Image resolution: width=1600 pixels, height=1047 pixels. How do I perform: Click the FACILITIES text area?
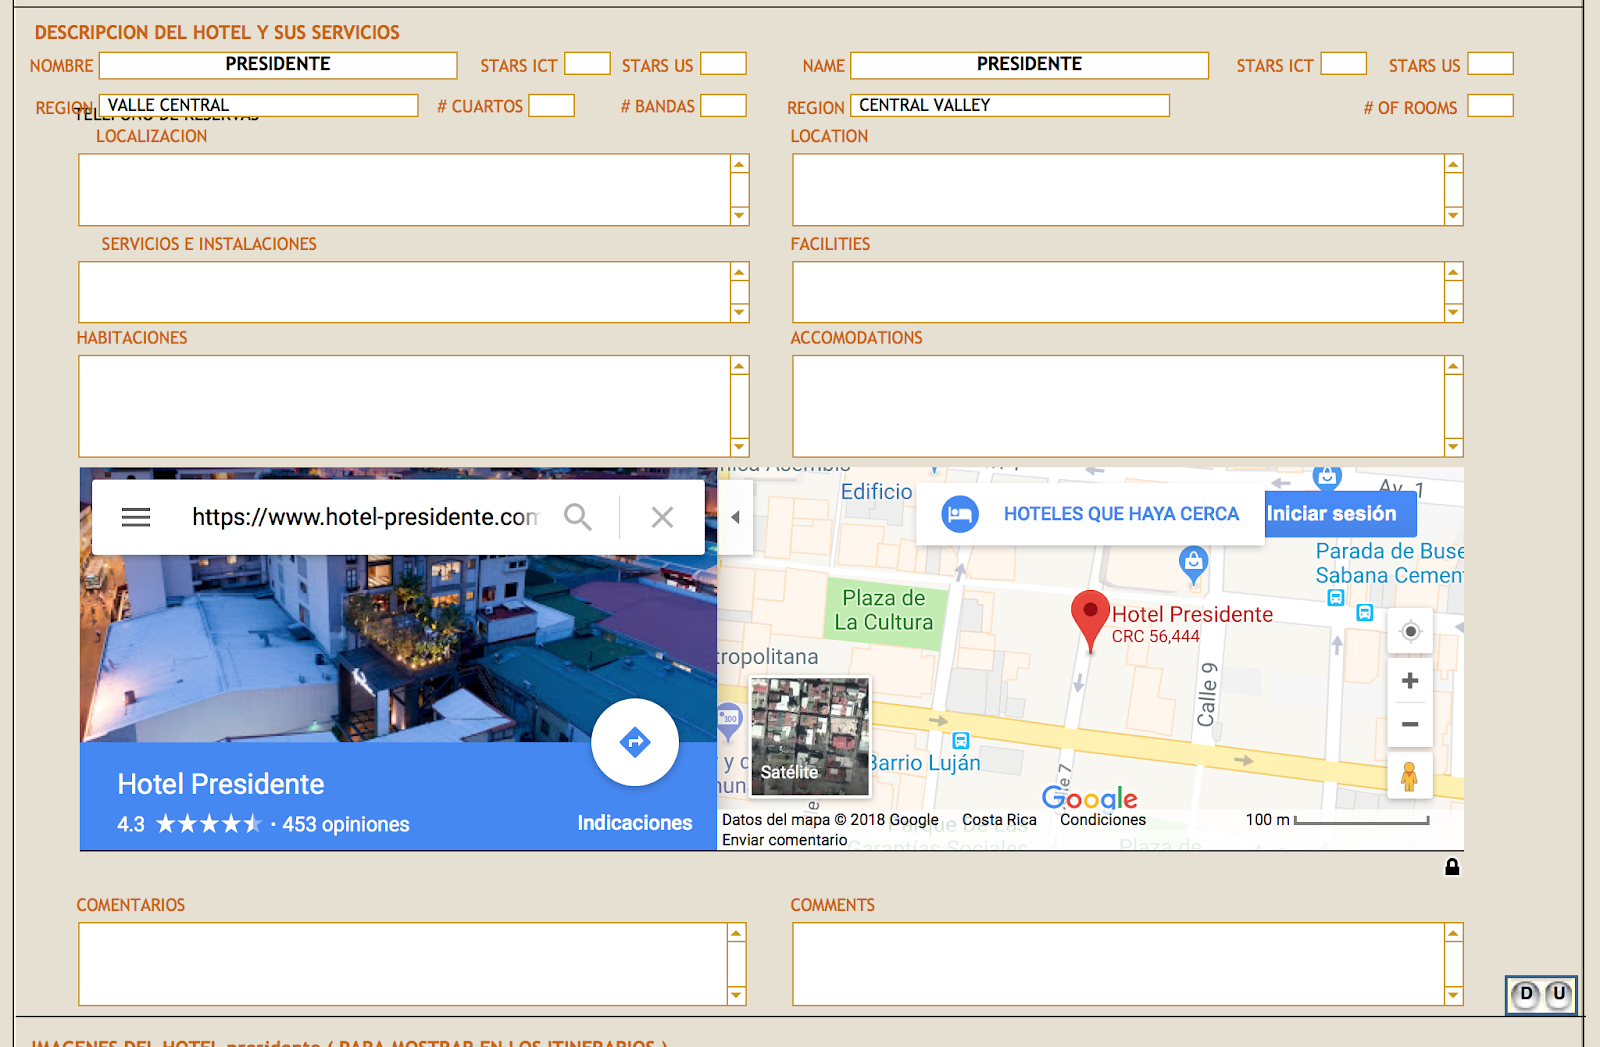tap(1119, 292)
